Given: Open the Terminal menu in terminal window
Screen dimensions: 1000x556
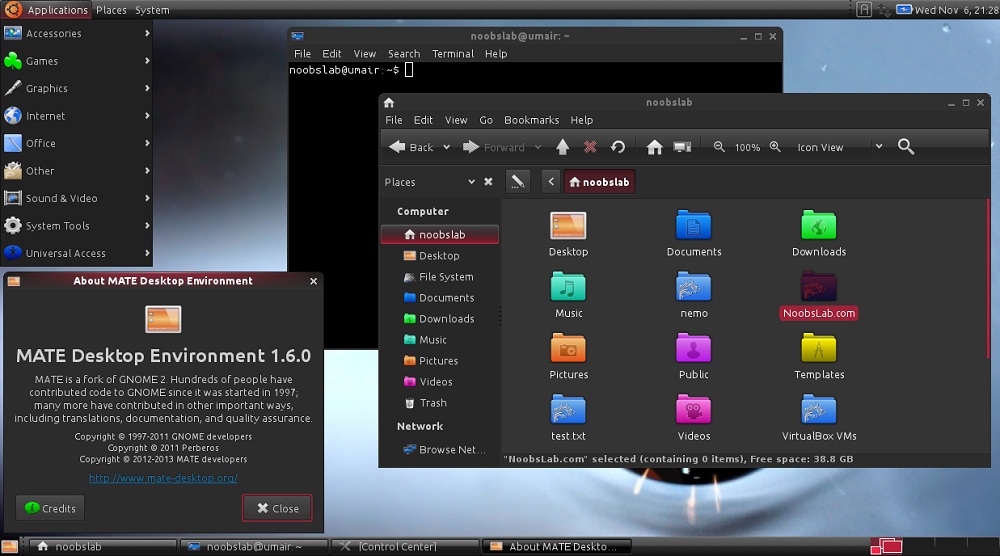Looking at the screenshot, I should [x=453, y=54].
